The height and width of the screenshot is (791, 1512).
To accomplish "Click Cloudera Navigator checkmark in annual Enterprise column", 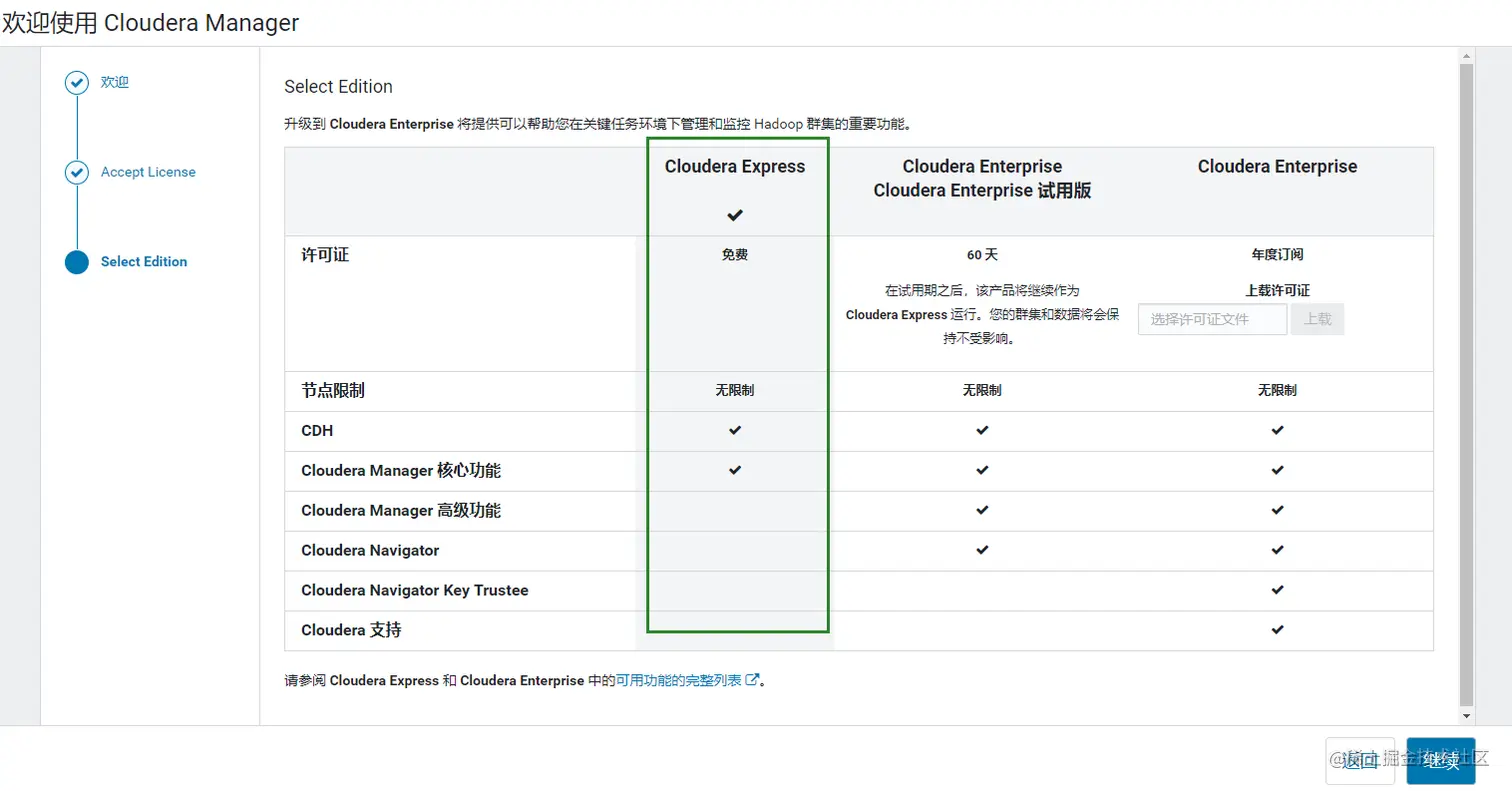I will [1277, 550].
